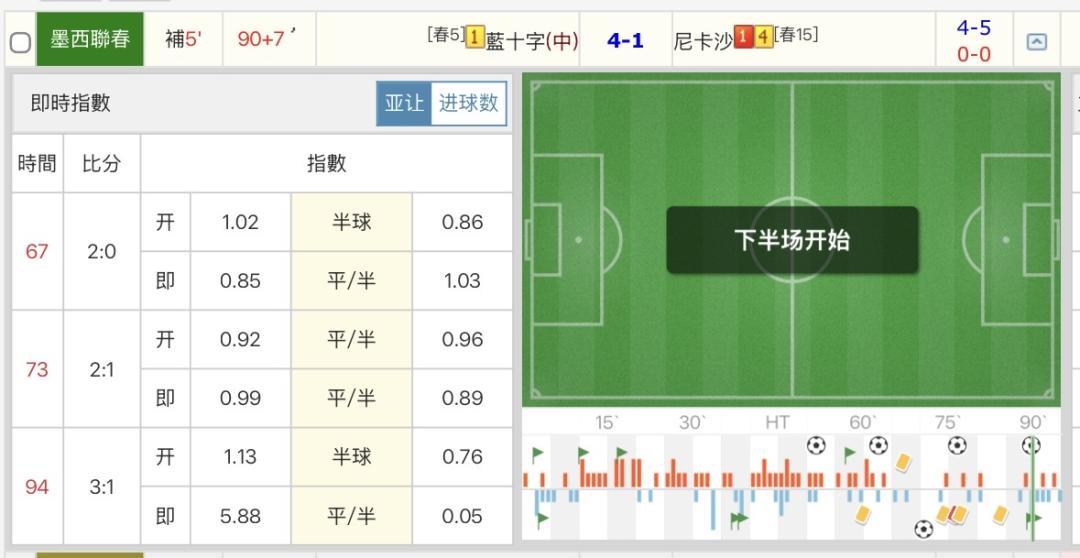
Task: Open the 尼卡沙 team name link
Action: [x=703, y=41]
